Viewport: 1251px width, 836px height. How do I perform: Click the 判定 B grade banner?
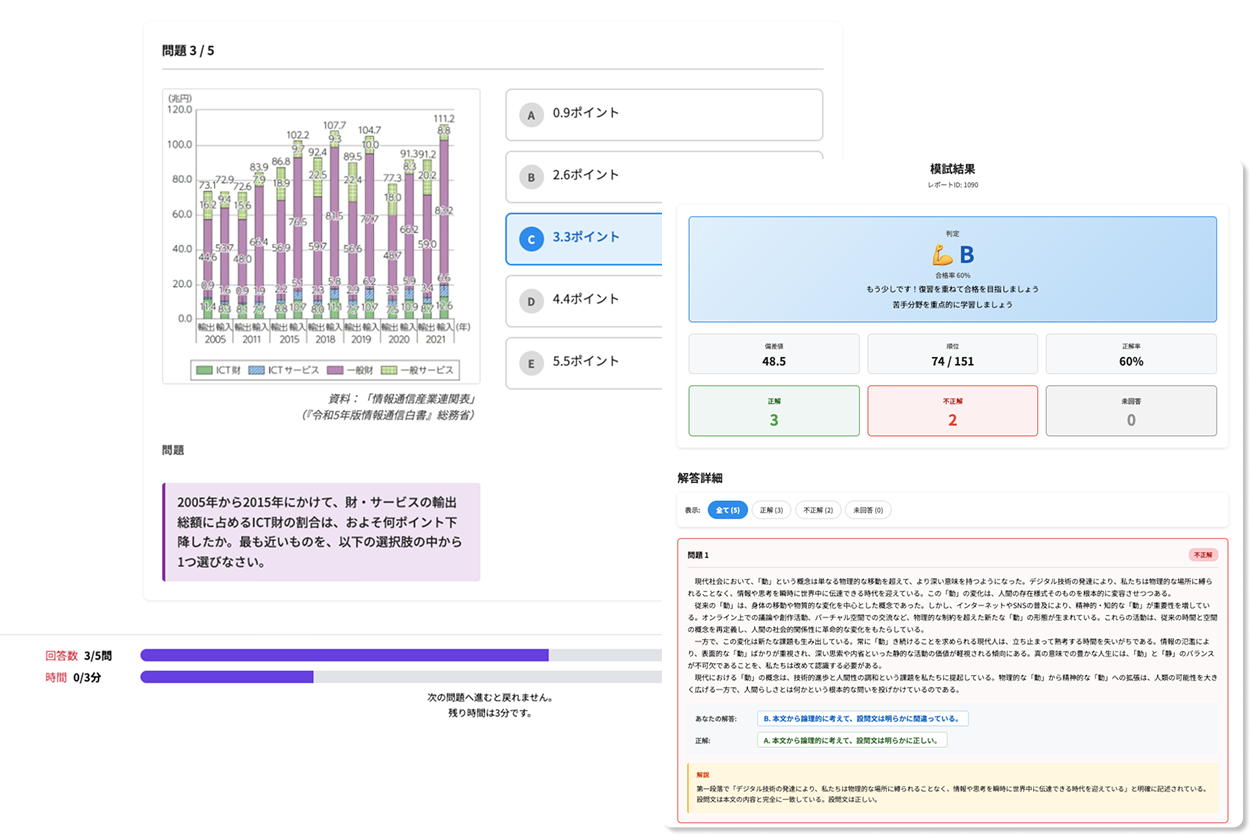point(952,269)
